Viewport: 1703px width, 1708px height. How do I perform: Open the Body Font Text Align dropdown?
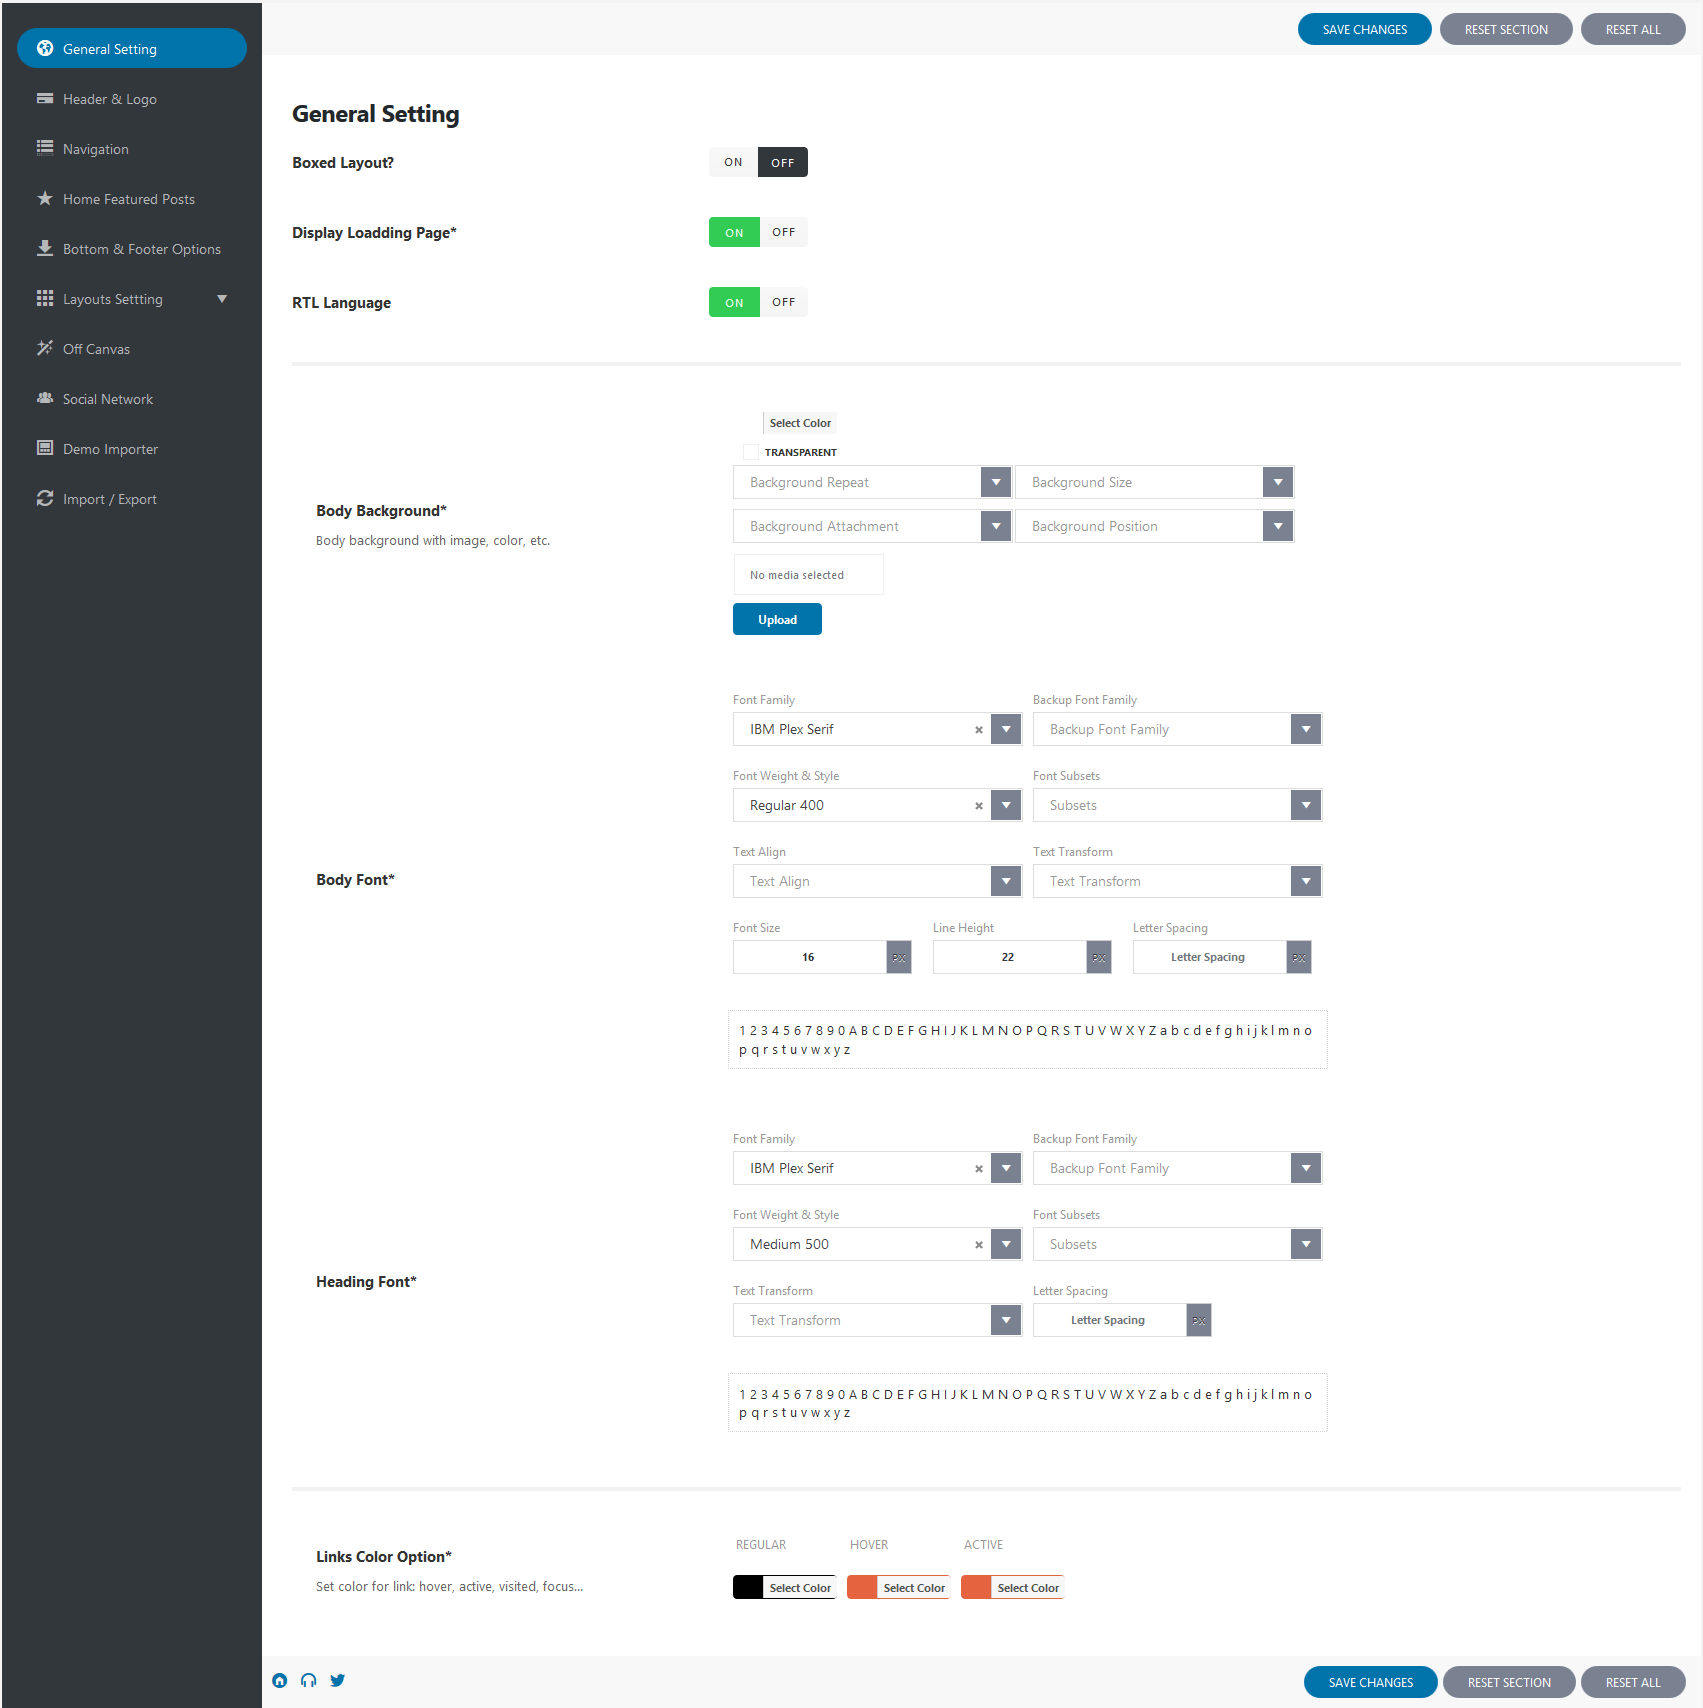click(876, 881)
